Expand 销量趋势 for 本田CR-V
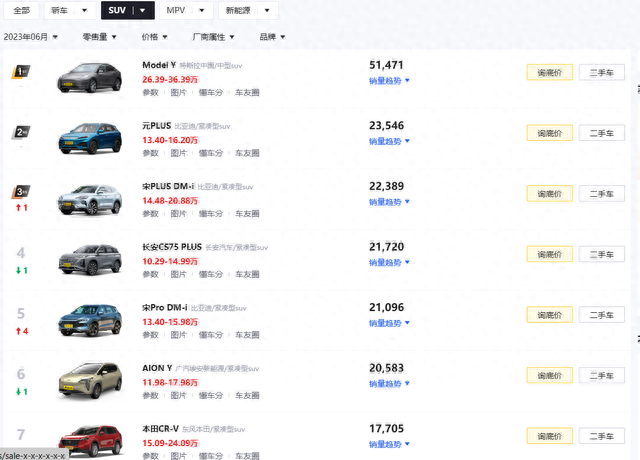This screenshot has width=640, height=460. coord(389,444)
